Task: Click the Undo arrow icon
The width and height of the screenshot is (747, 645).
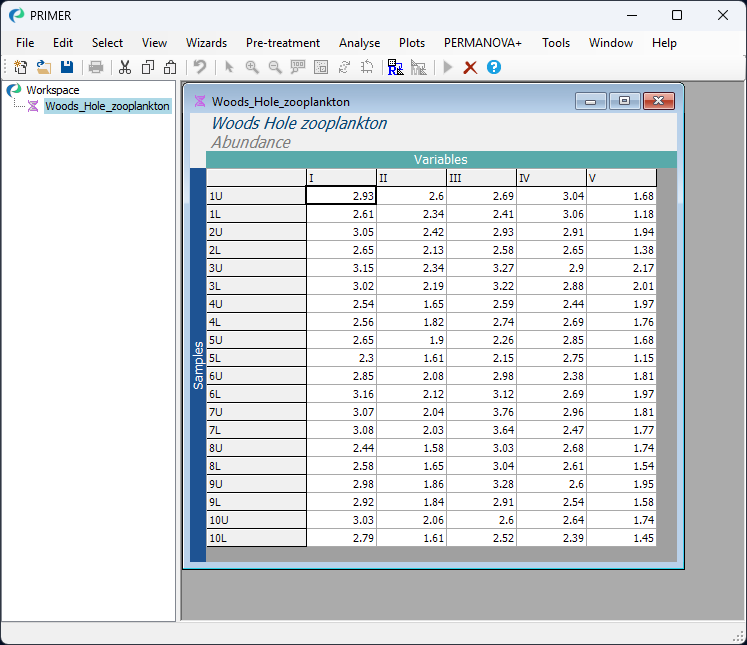Action: click(200, 67)
